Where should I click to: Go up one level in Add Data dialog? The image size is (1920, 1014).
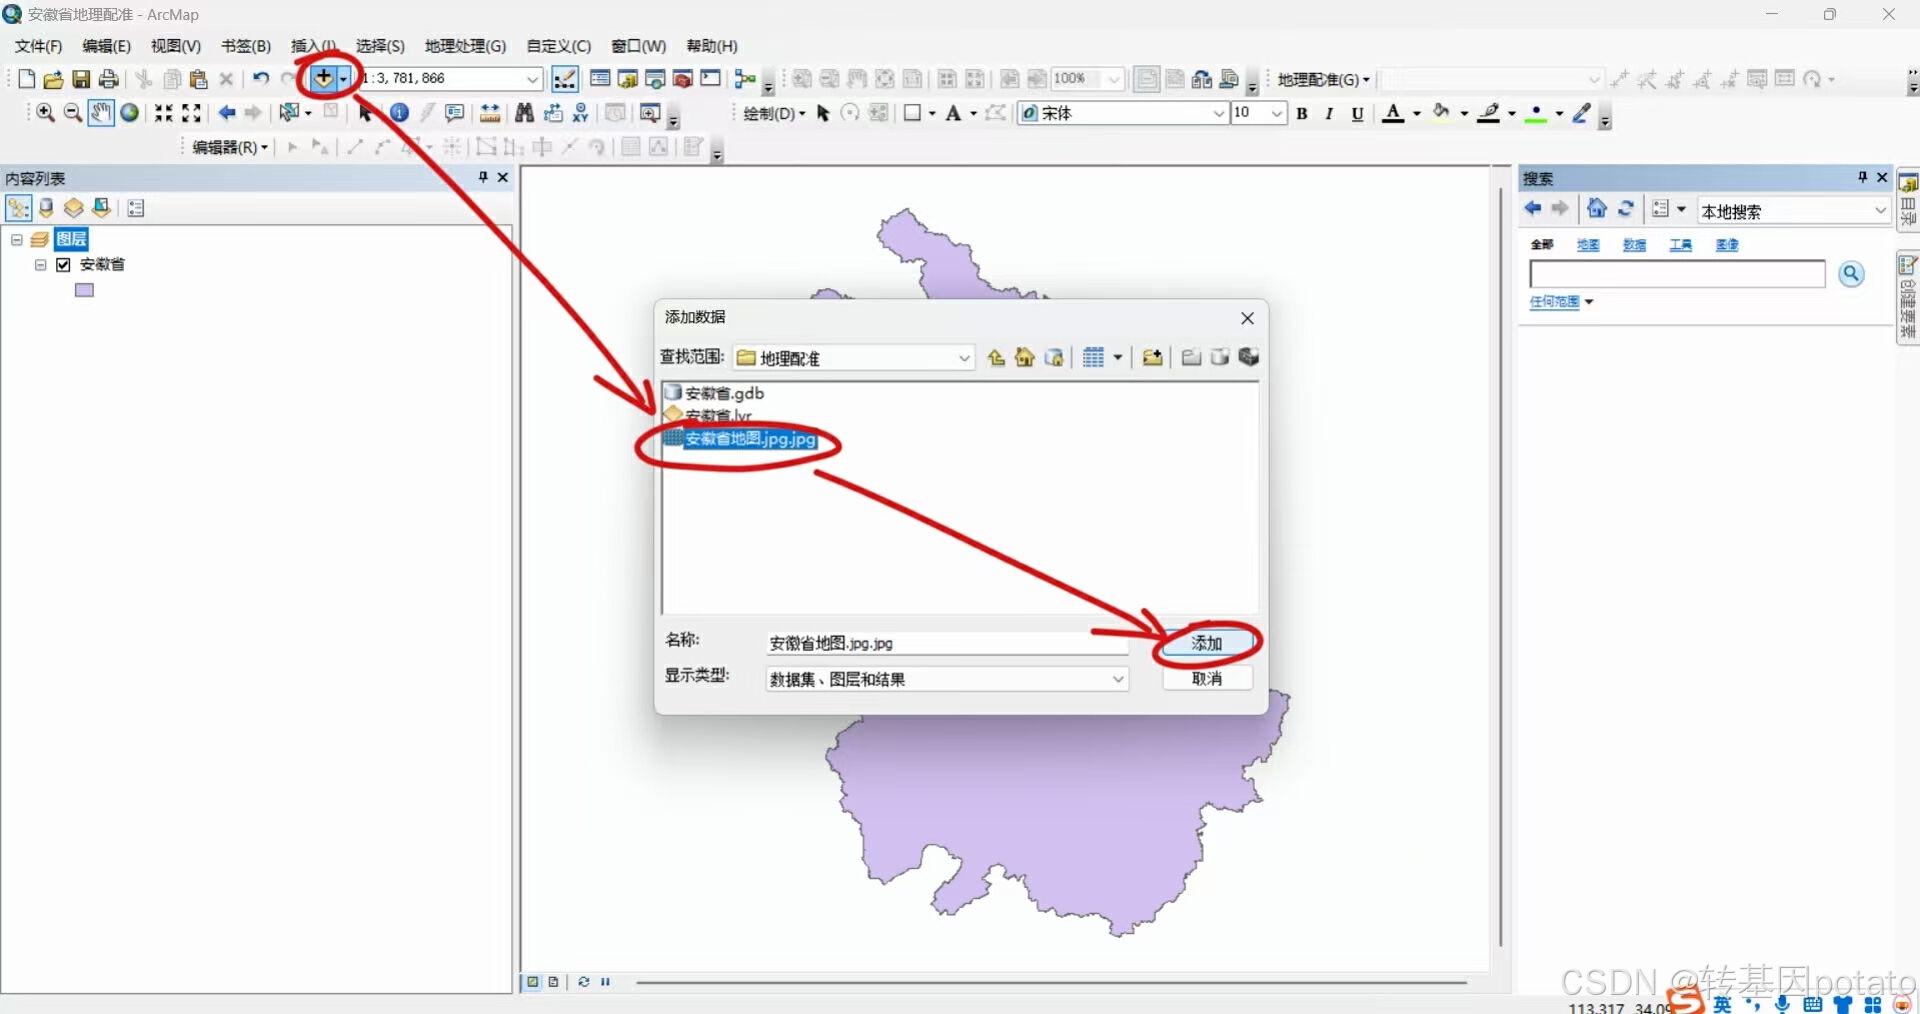point(996,358)
